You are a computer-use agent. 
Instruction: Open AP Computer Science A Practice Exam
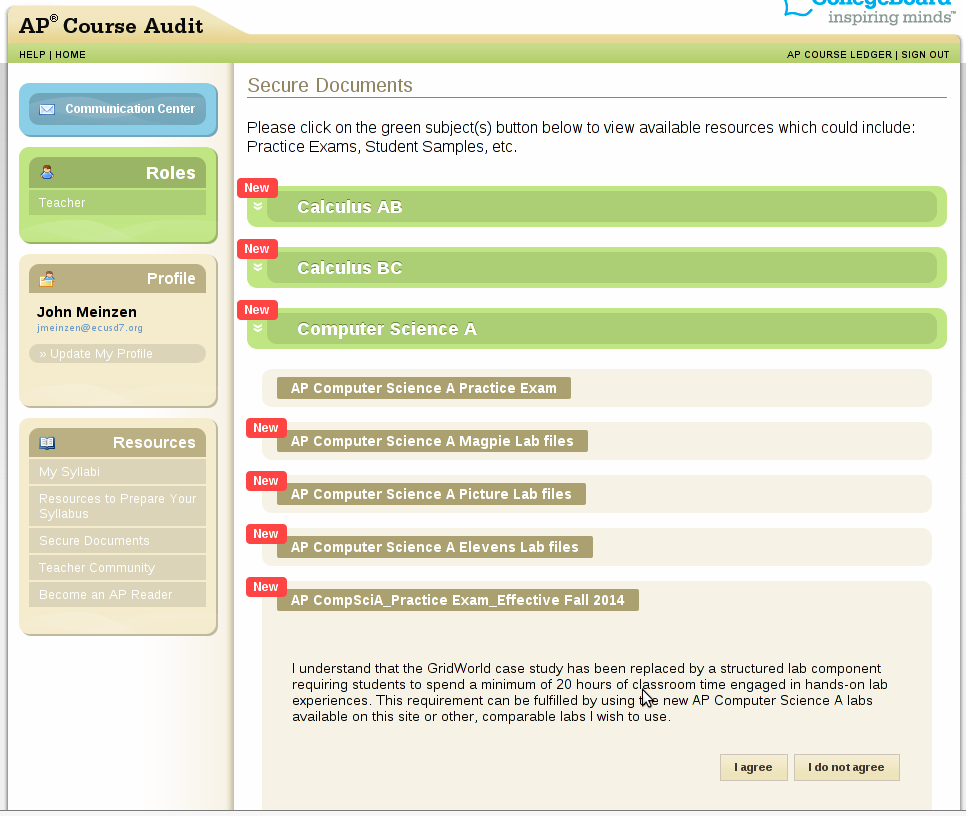click(x=423, y=388)
